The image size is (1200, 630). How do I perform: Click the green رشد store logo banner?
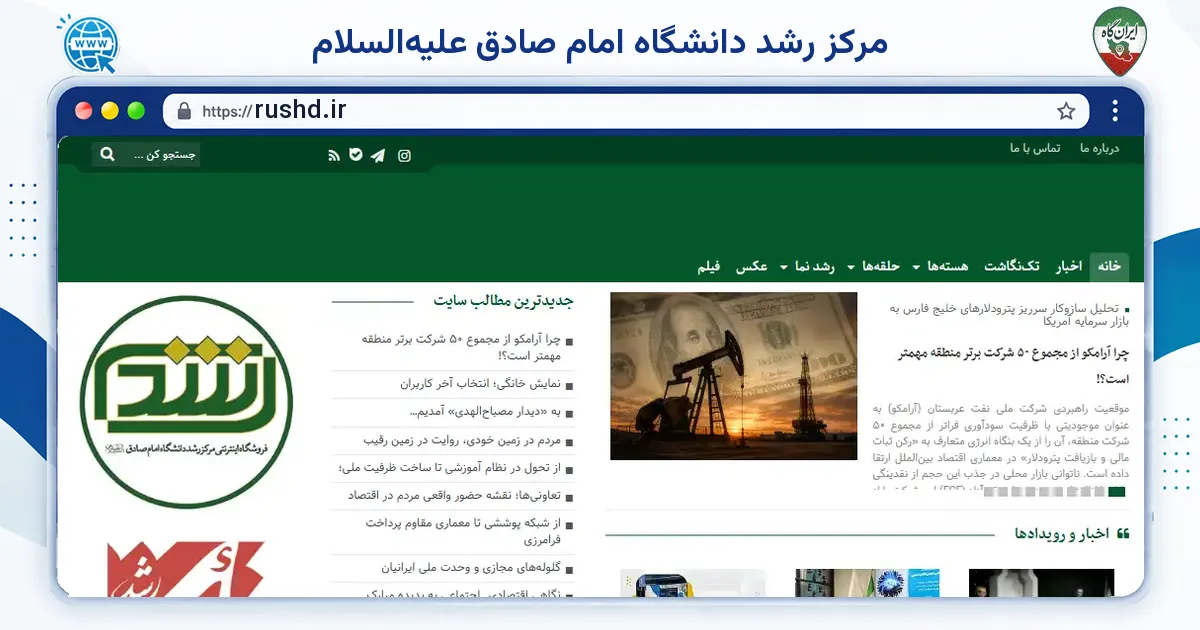point(186,401)
